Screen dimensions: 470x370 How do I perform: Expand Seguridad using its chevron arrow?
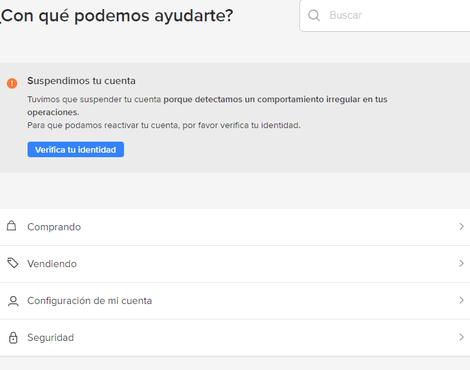[x=461, y=337]
